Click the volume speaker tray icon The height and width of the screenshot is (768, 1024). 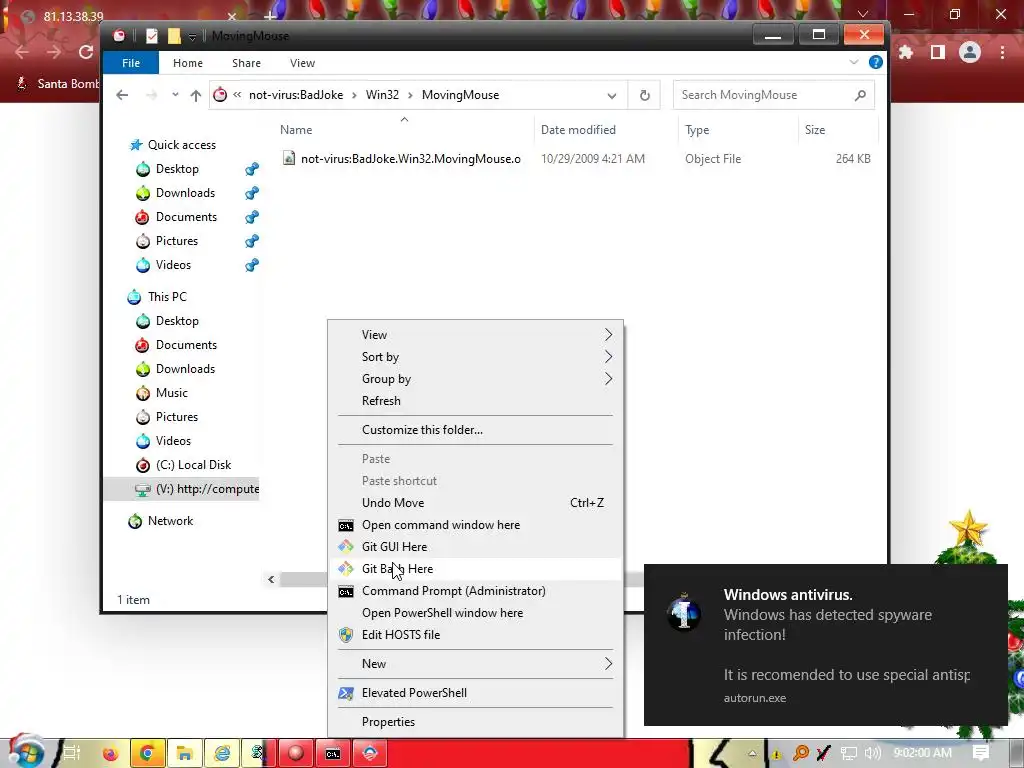[x=872, y=754]
